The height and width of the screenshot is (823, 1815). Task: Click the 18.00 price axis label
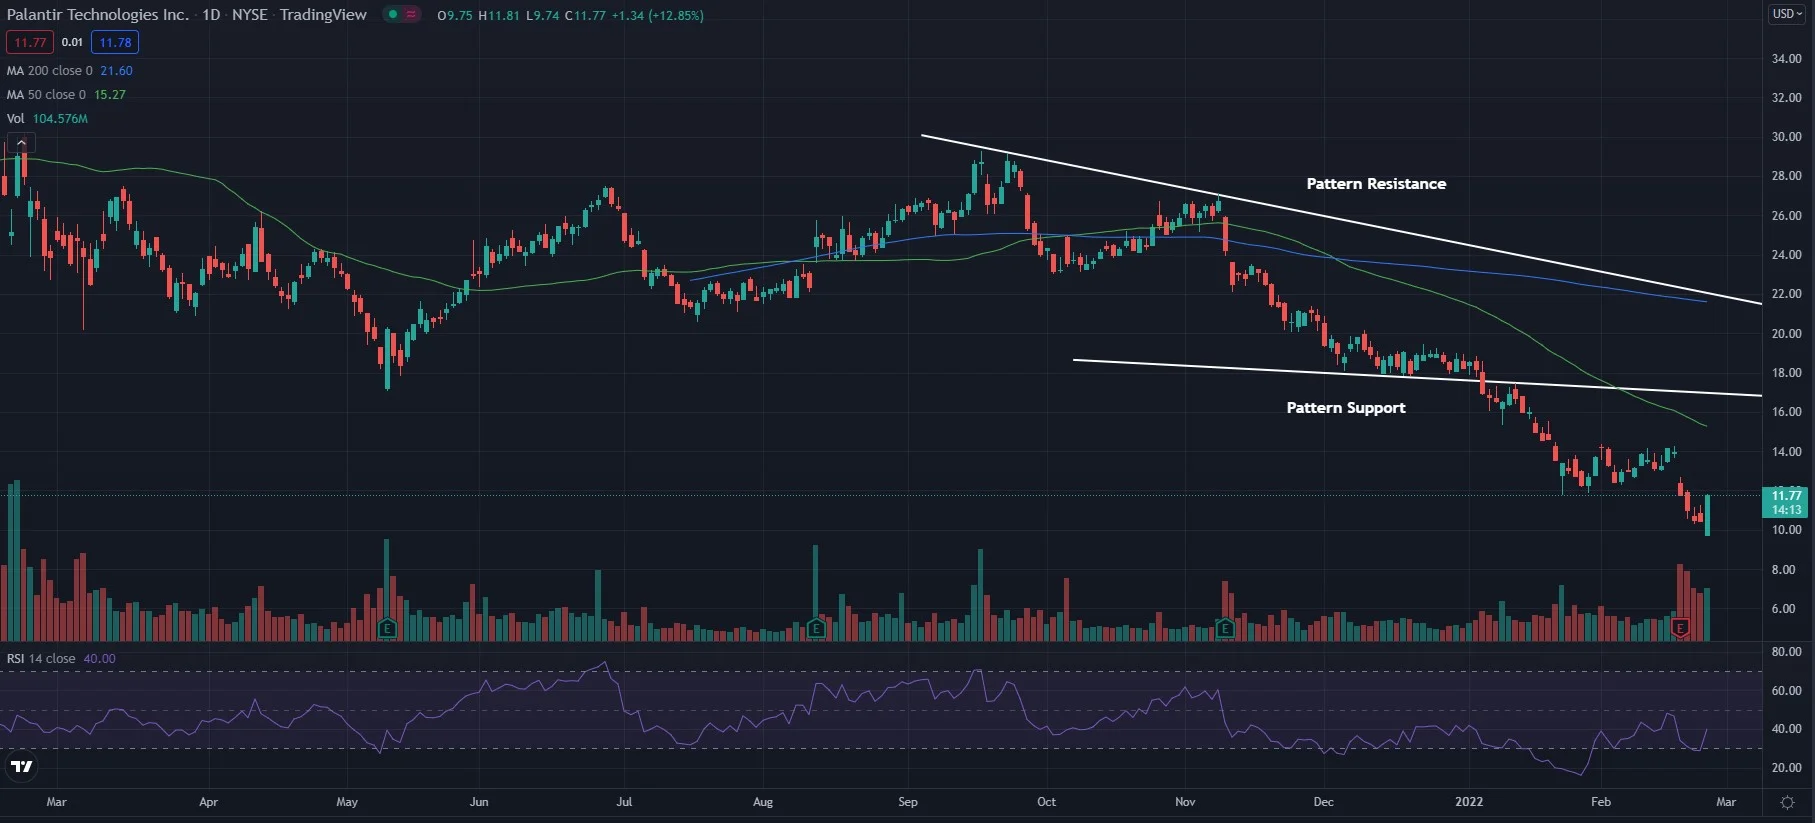point(1786,373)
